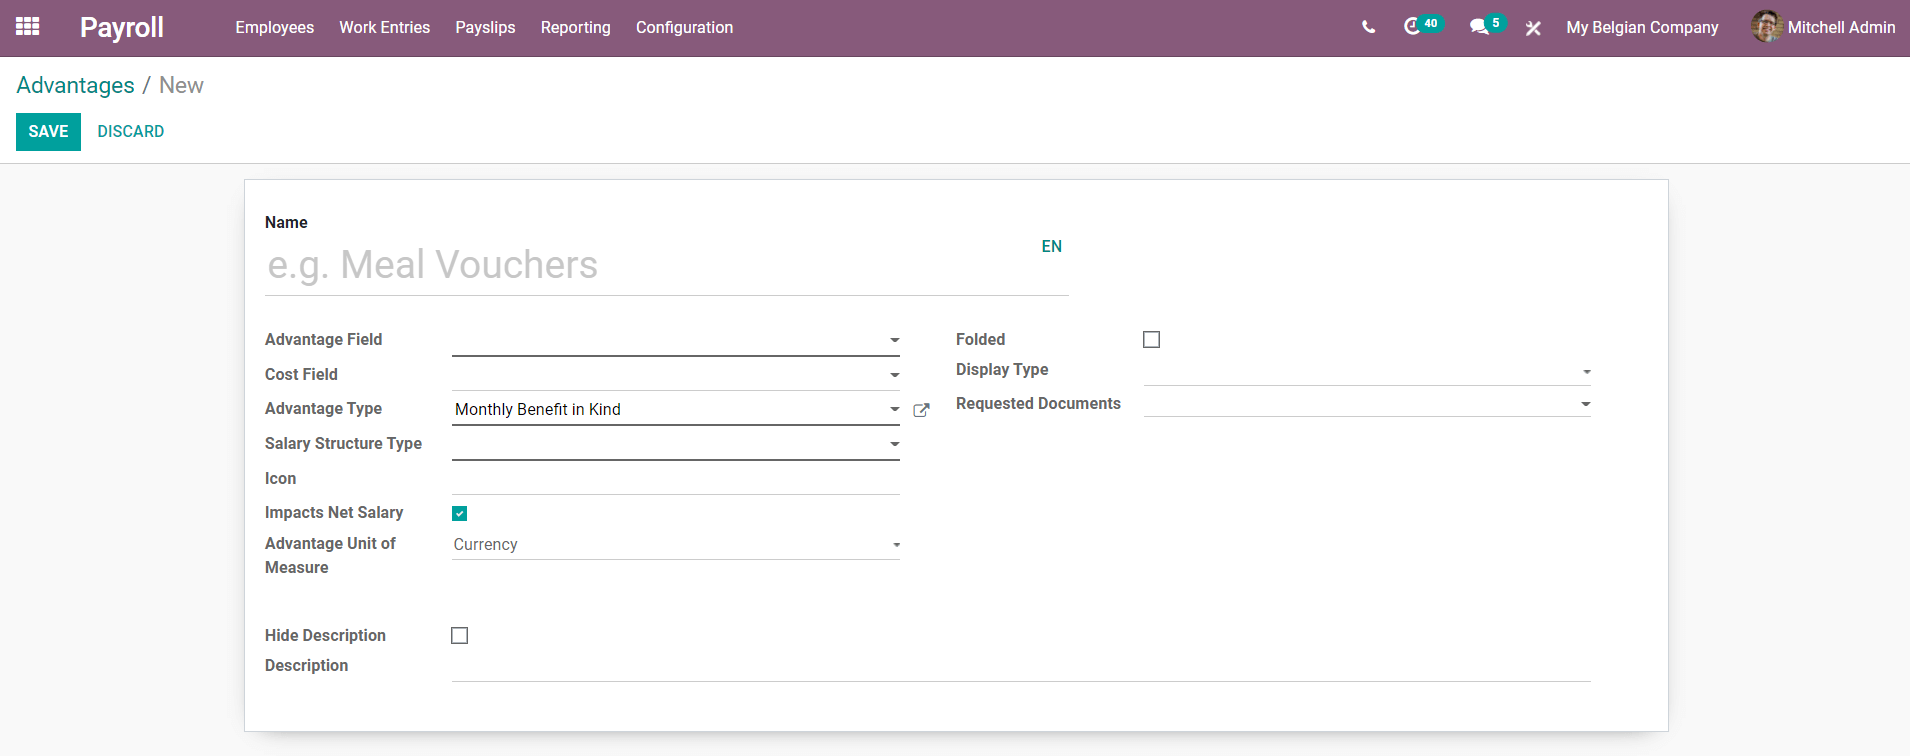The height and width of the screenshot is (756, 1910).
Task: Save the new advantage record
Action: [48, 132]
